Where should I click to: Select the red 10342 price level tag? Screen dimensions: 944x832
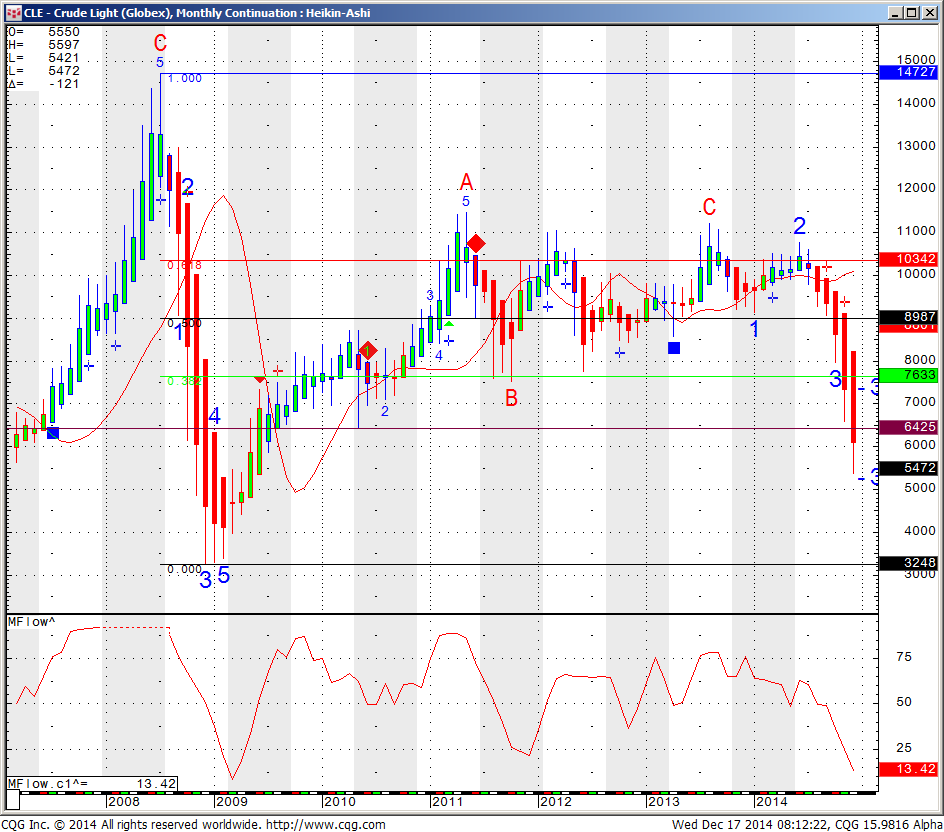click(x=909, y=259)
